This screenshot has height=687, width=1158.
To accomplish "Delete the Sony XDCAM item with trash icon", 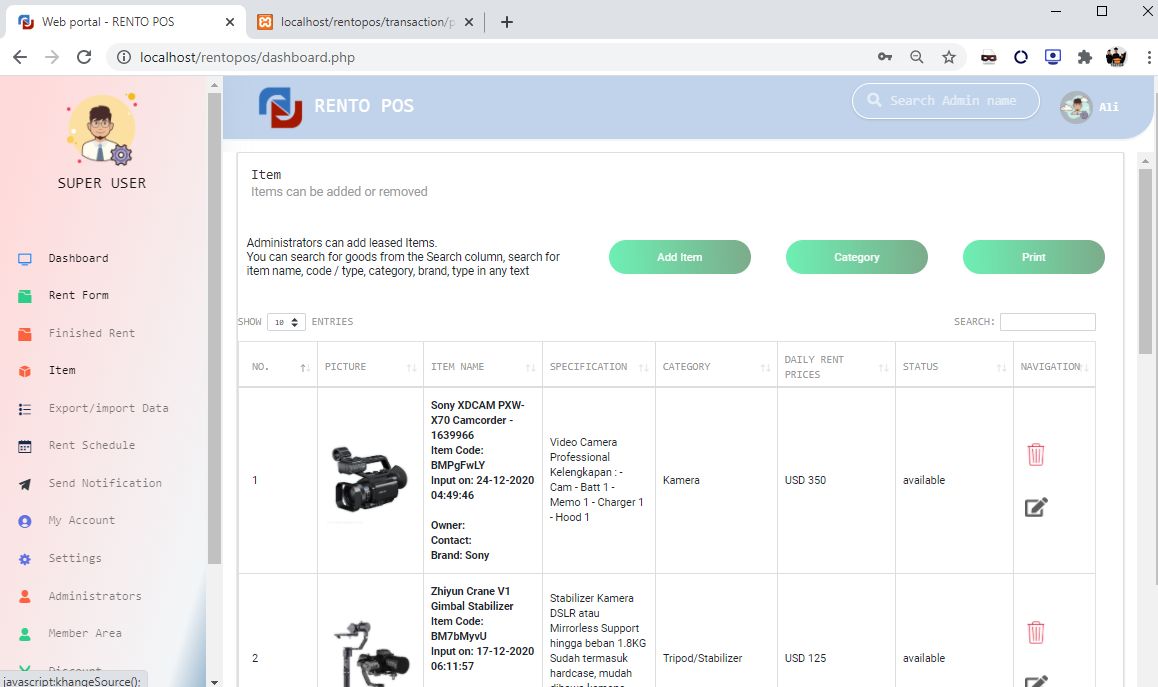I will pyautogui.click(x=1035, y=454).
